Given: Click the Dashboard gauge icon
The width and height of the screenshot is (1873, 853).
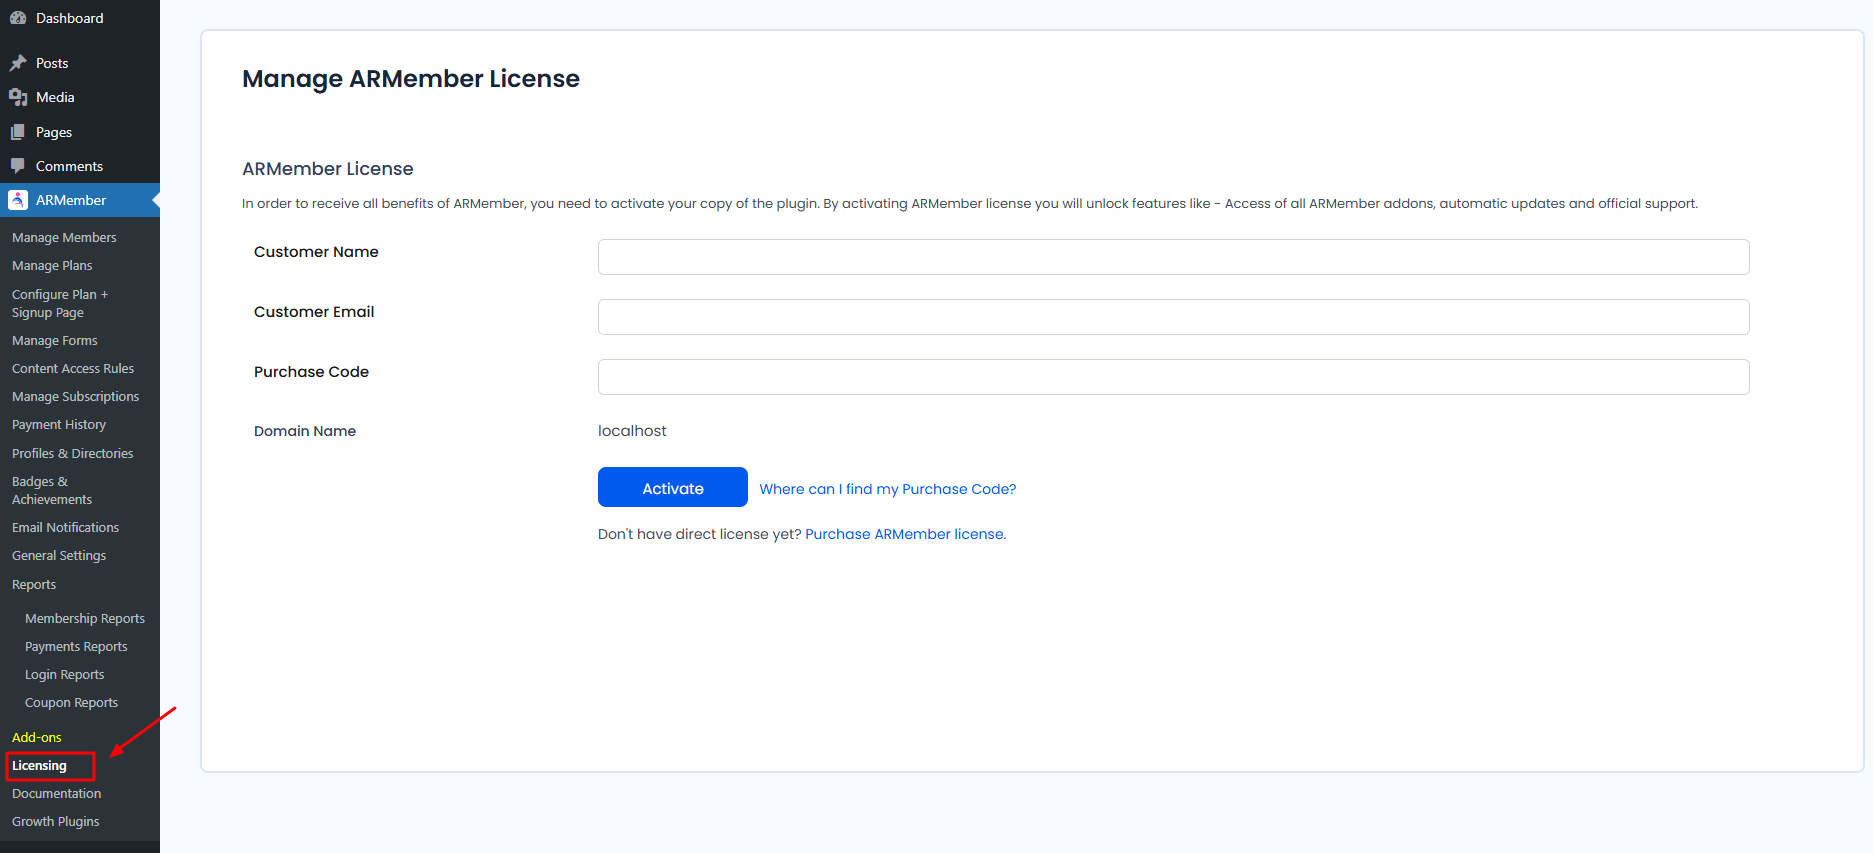Looking at the screenshot, I should coord(18,18).
